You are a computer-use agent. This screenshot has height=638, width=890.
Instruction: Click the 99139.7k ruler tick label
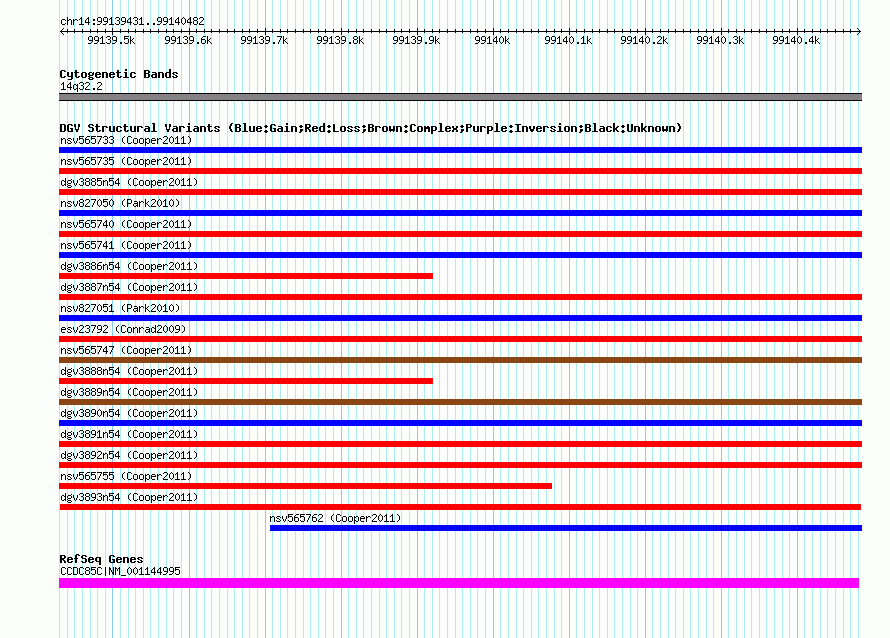coord(264,40)
